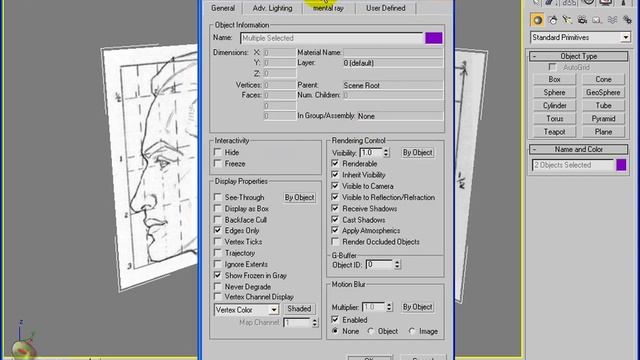The width and height of the screenshot is (640, 360).
Task: Uncheck the Renderable option
Action: (x=335, y=164)
